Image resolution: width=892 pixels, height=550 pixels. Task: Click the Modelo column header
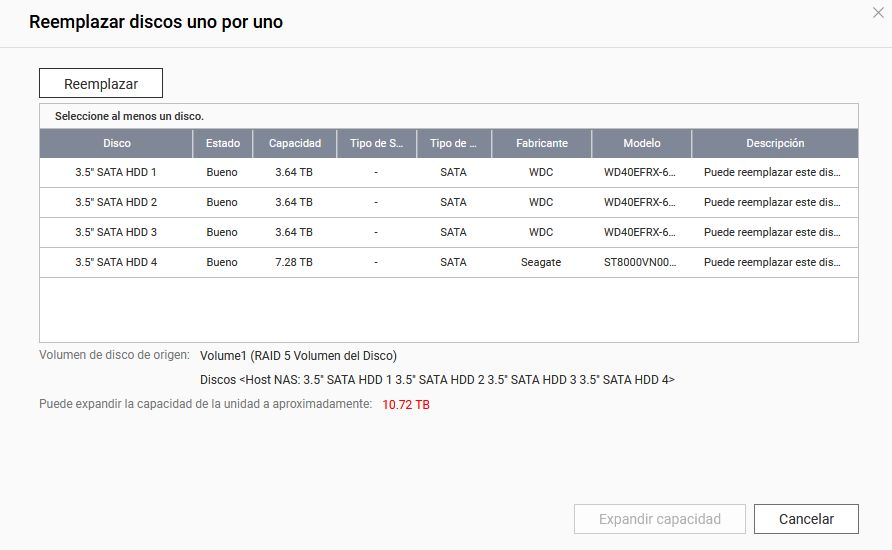(x=641, y=143)
